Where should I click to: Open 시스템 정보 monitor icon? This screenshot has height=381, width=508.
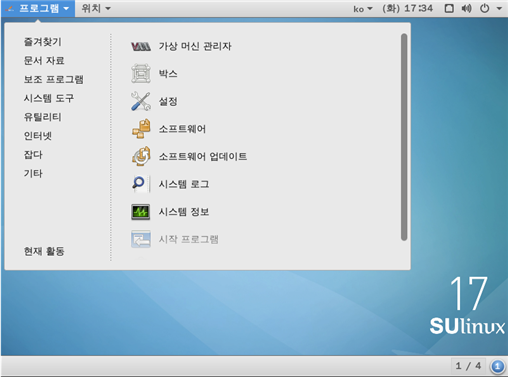coord(141,212)
